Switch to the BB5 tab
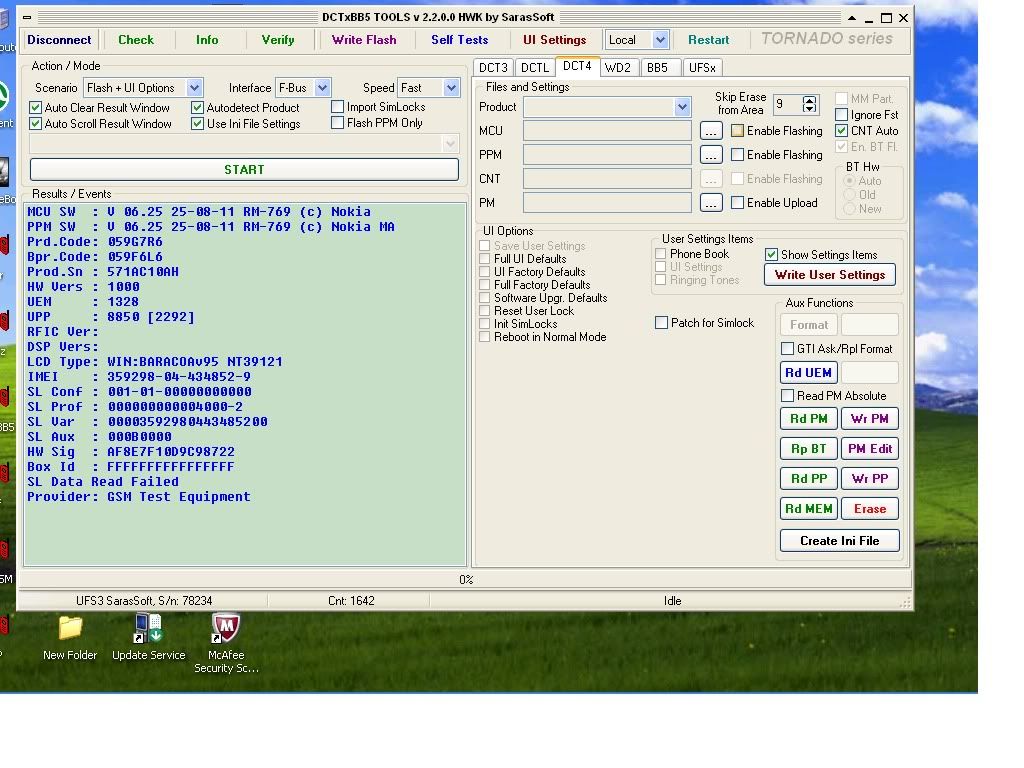The height and width of the screenshot is (768, 1024). click(x=657, y=68)
